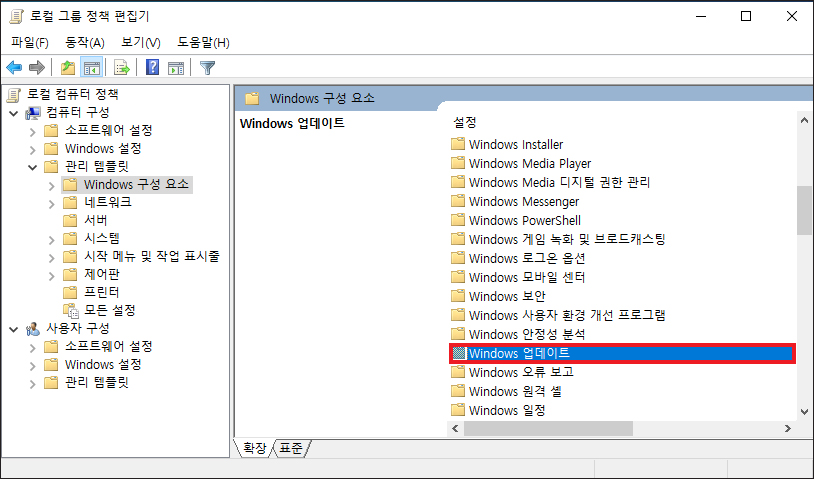Click the vertical scrollbar up arrow
Viewport: 814px width, 479px height.
[804, 120]
